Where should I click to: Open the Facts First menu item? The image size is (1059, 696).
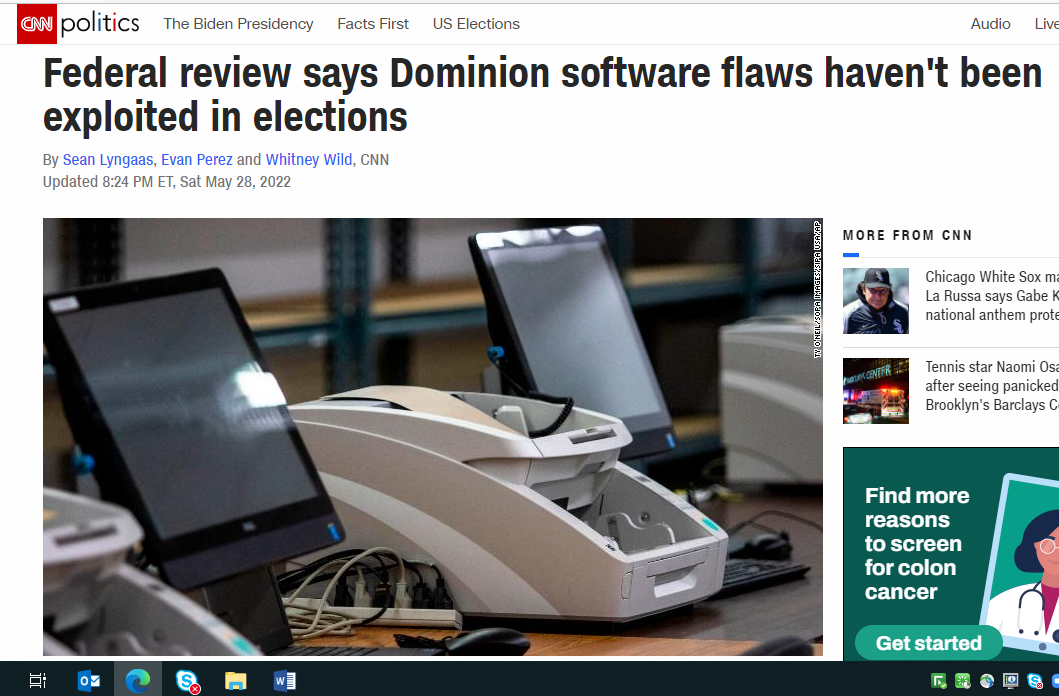coord(373,24)
